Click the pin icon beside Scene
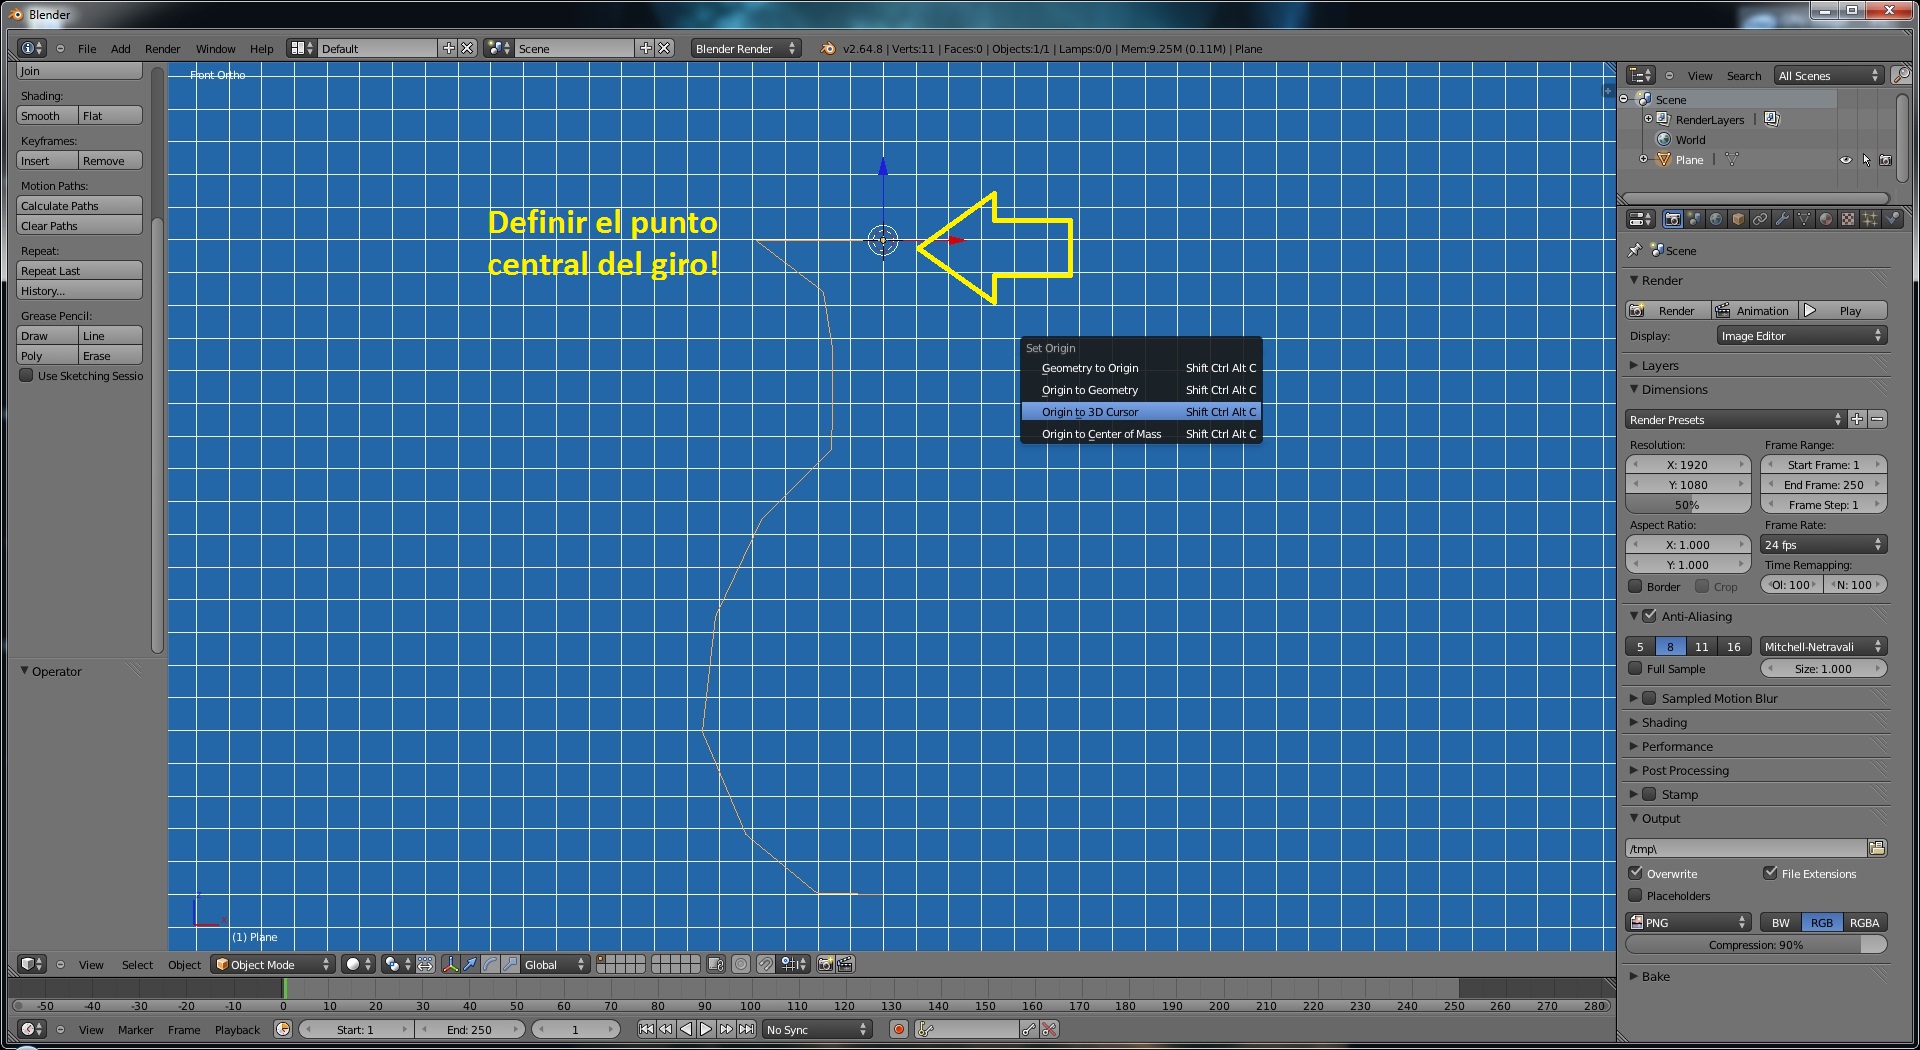 click(1635, 250)
